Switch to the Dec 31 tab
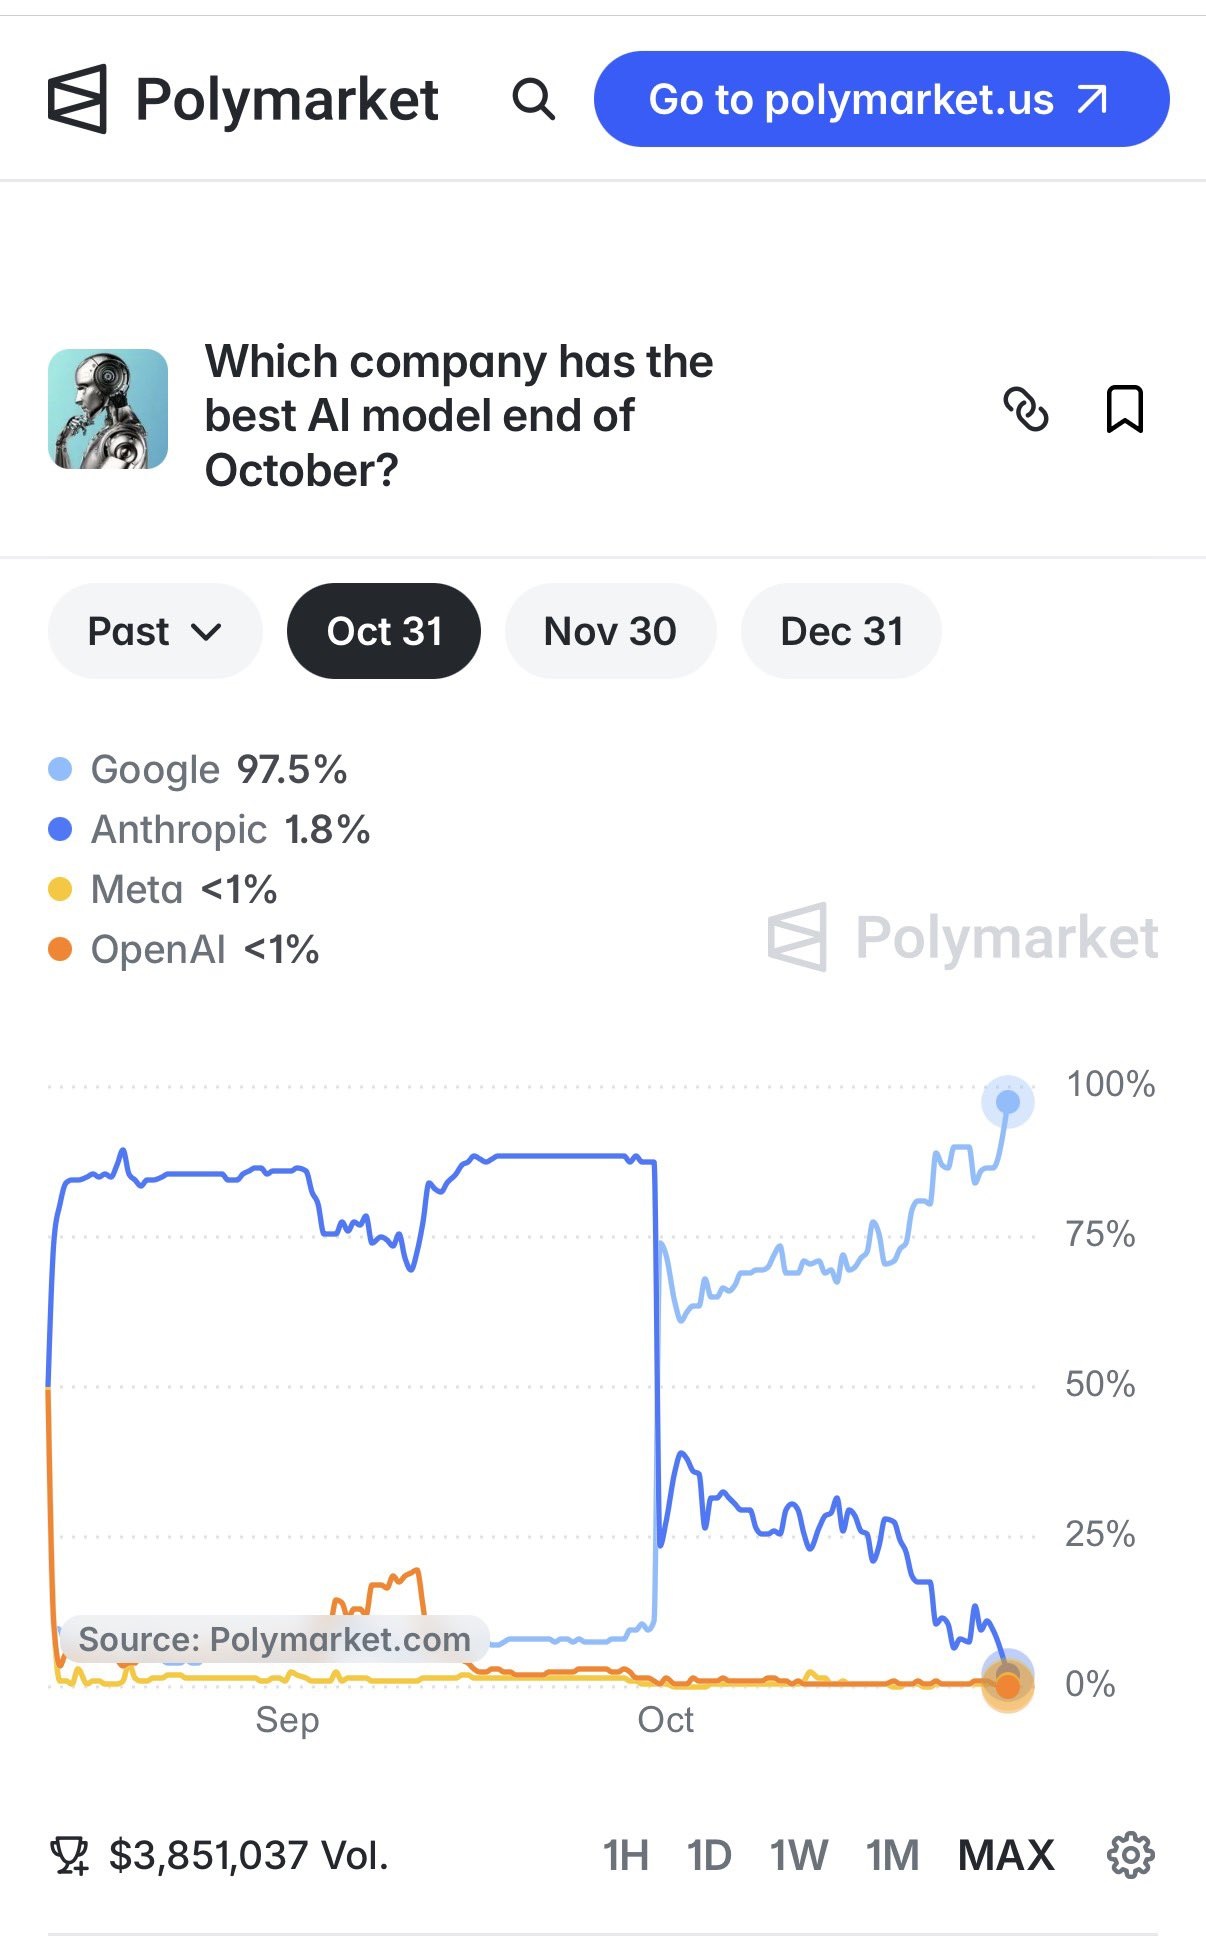Screen dimensions: 1206x1952 [841, 631]
